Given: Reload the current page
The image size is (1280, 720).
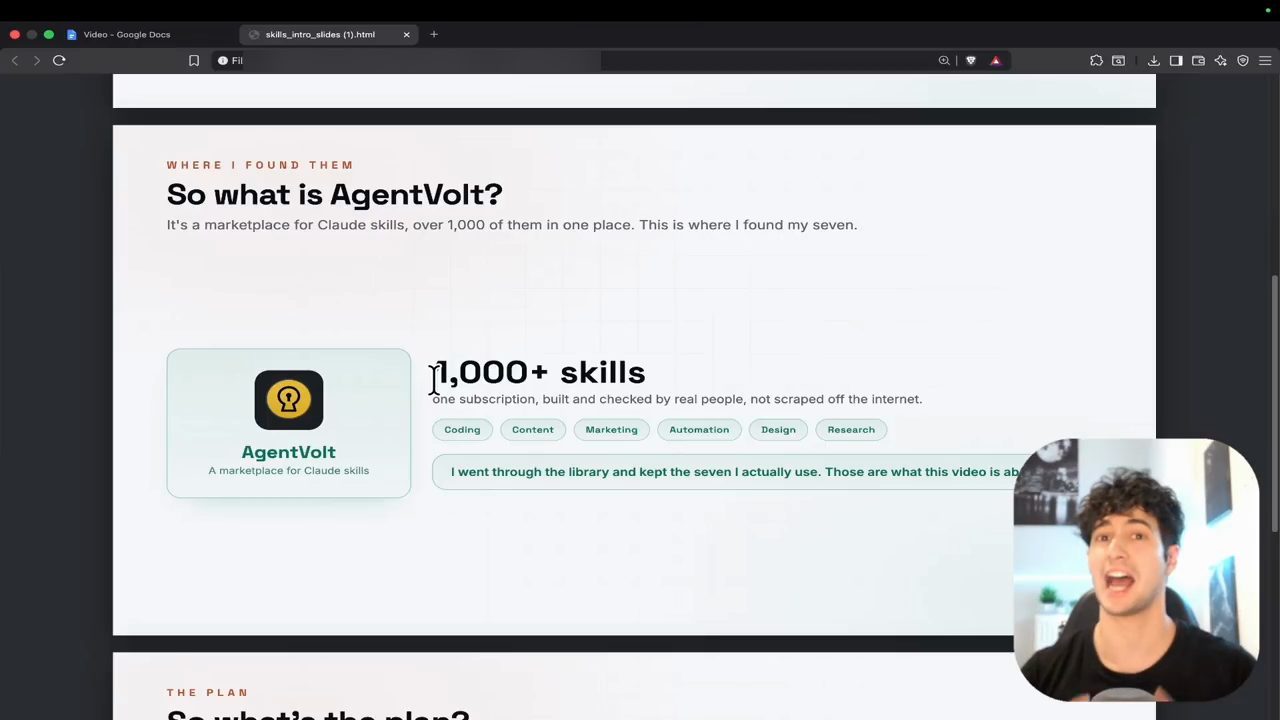Looking at the screenshot, I should [59, 61].
